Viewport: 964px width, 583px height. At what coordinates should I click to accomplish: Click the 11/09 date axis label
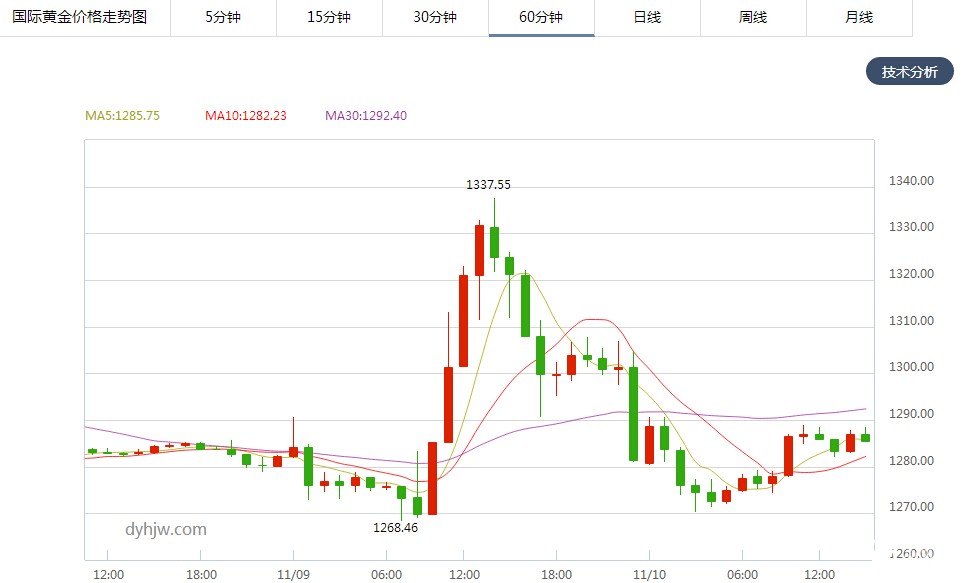click(295, 575)
